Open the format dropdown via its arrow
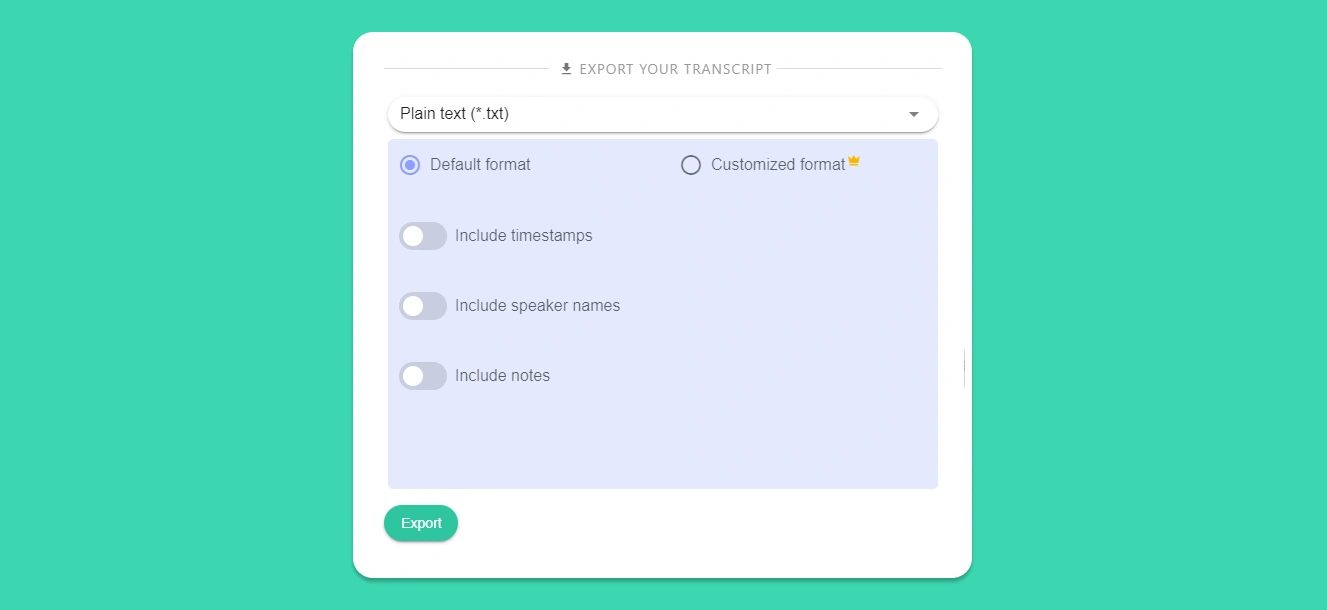Viewport: 1327px width, 610px height. 913,114
